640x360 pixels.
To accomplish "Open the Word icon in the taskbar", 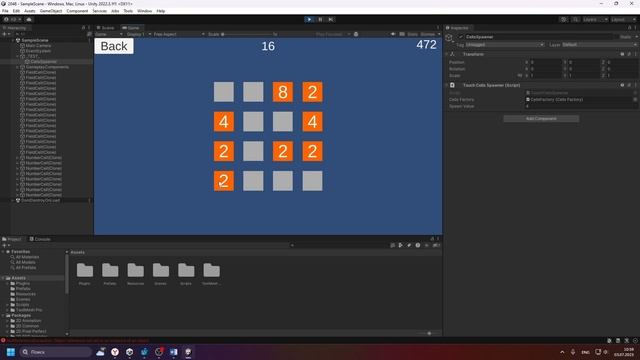I will 173,352.
